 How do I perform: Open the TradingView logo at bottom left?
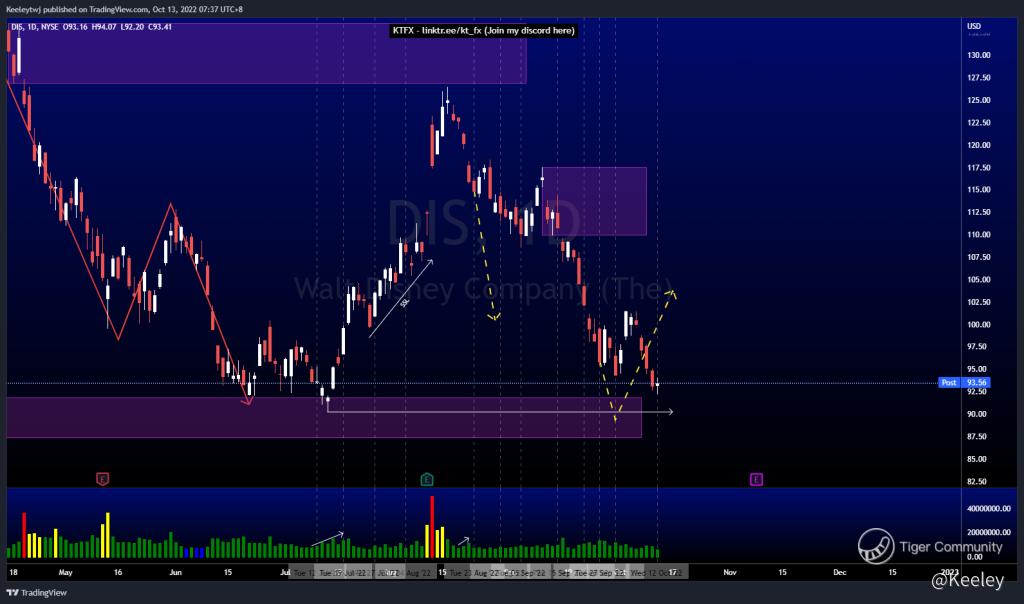tap(37, 593)
